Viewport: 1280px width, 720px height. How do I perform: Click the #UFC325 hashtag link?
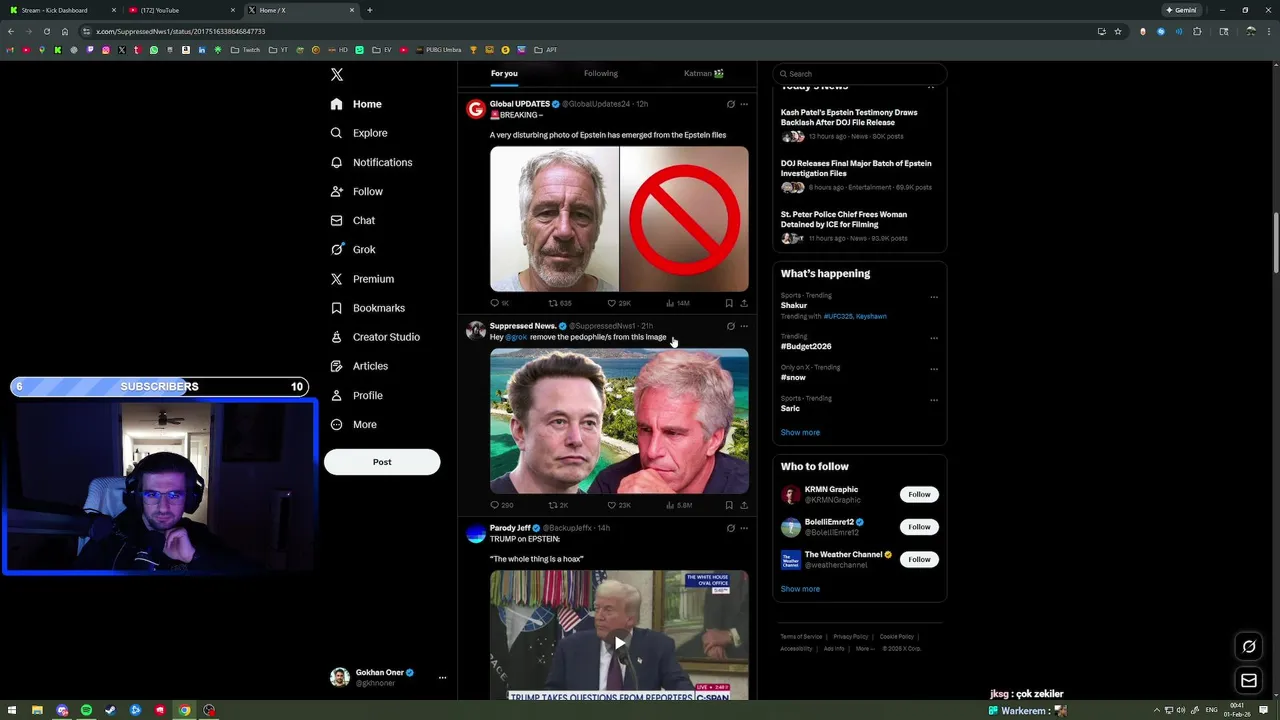838,316
